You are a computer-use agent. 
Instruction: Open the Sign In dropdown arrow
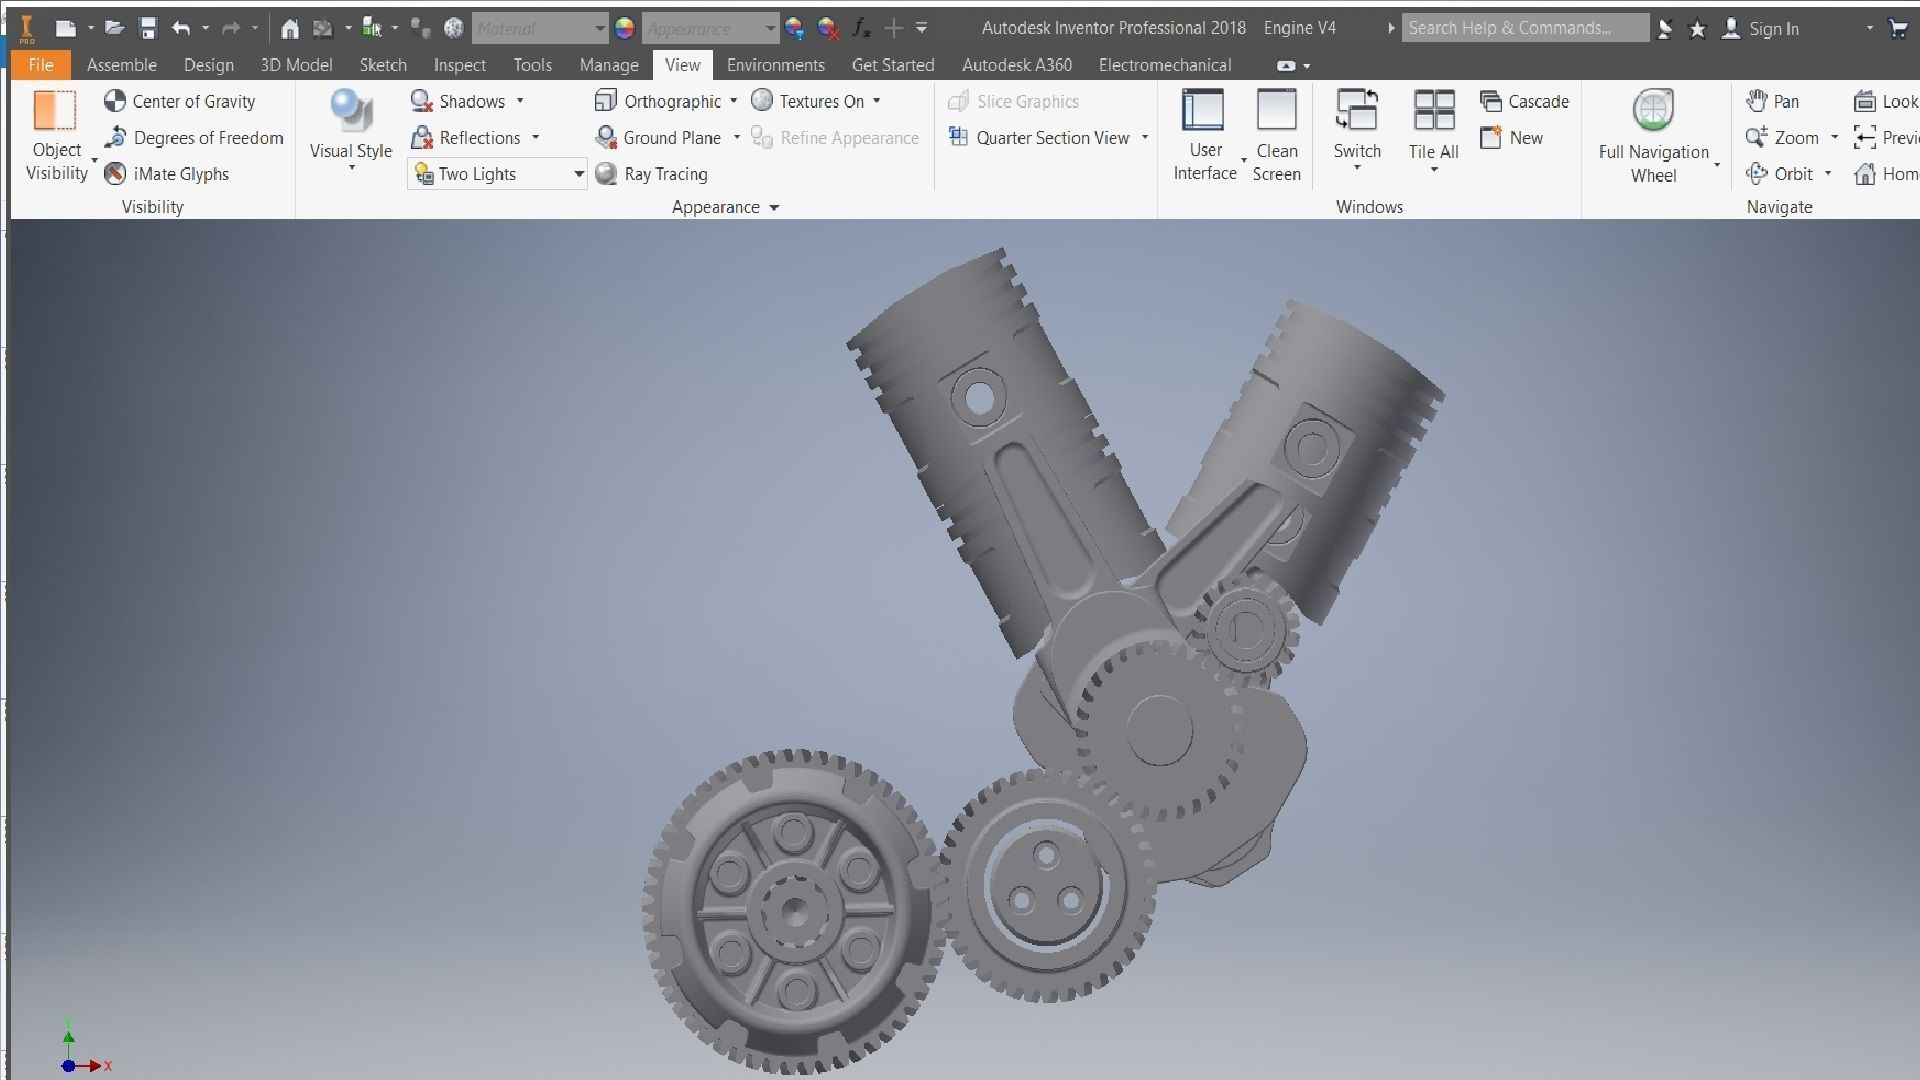pyautogui.click(x=1869, y=28)
